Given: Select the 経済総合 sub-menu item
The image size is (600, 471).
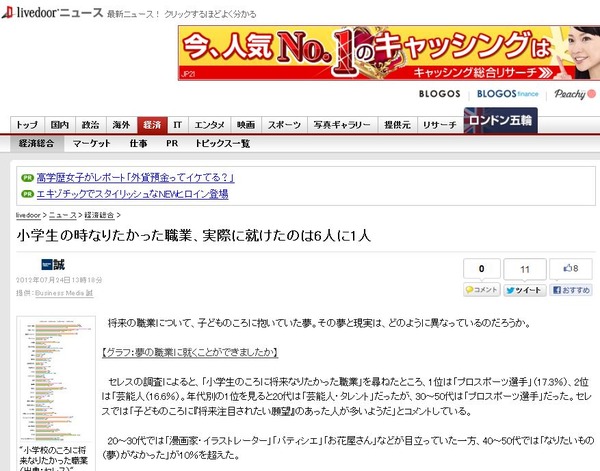Looking at the screenshot, I should [37, 143].
